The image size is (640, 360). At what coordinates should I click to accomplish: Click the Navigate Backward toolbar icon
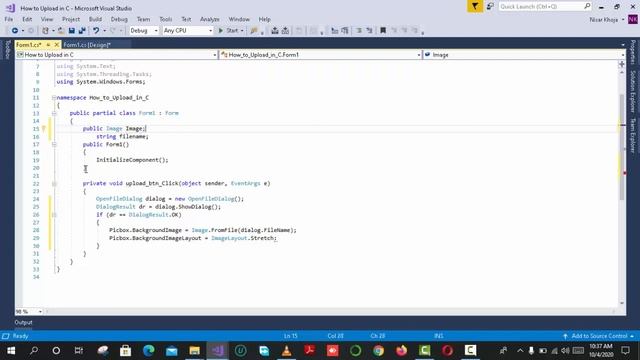15,31
